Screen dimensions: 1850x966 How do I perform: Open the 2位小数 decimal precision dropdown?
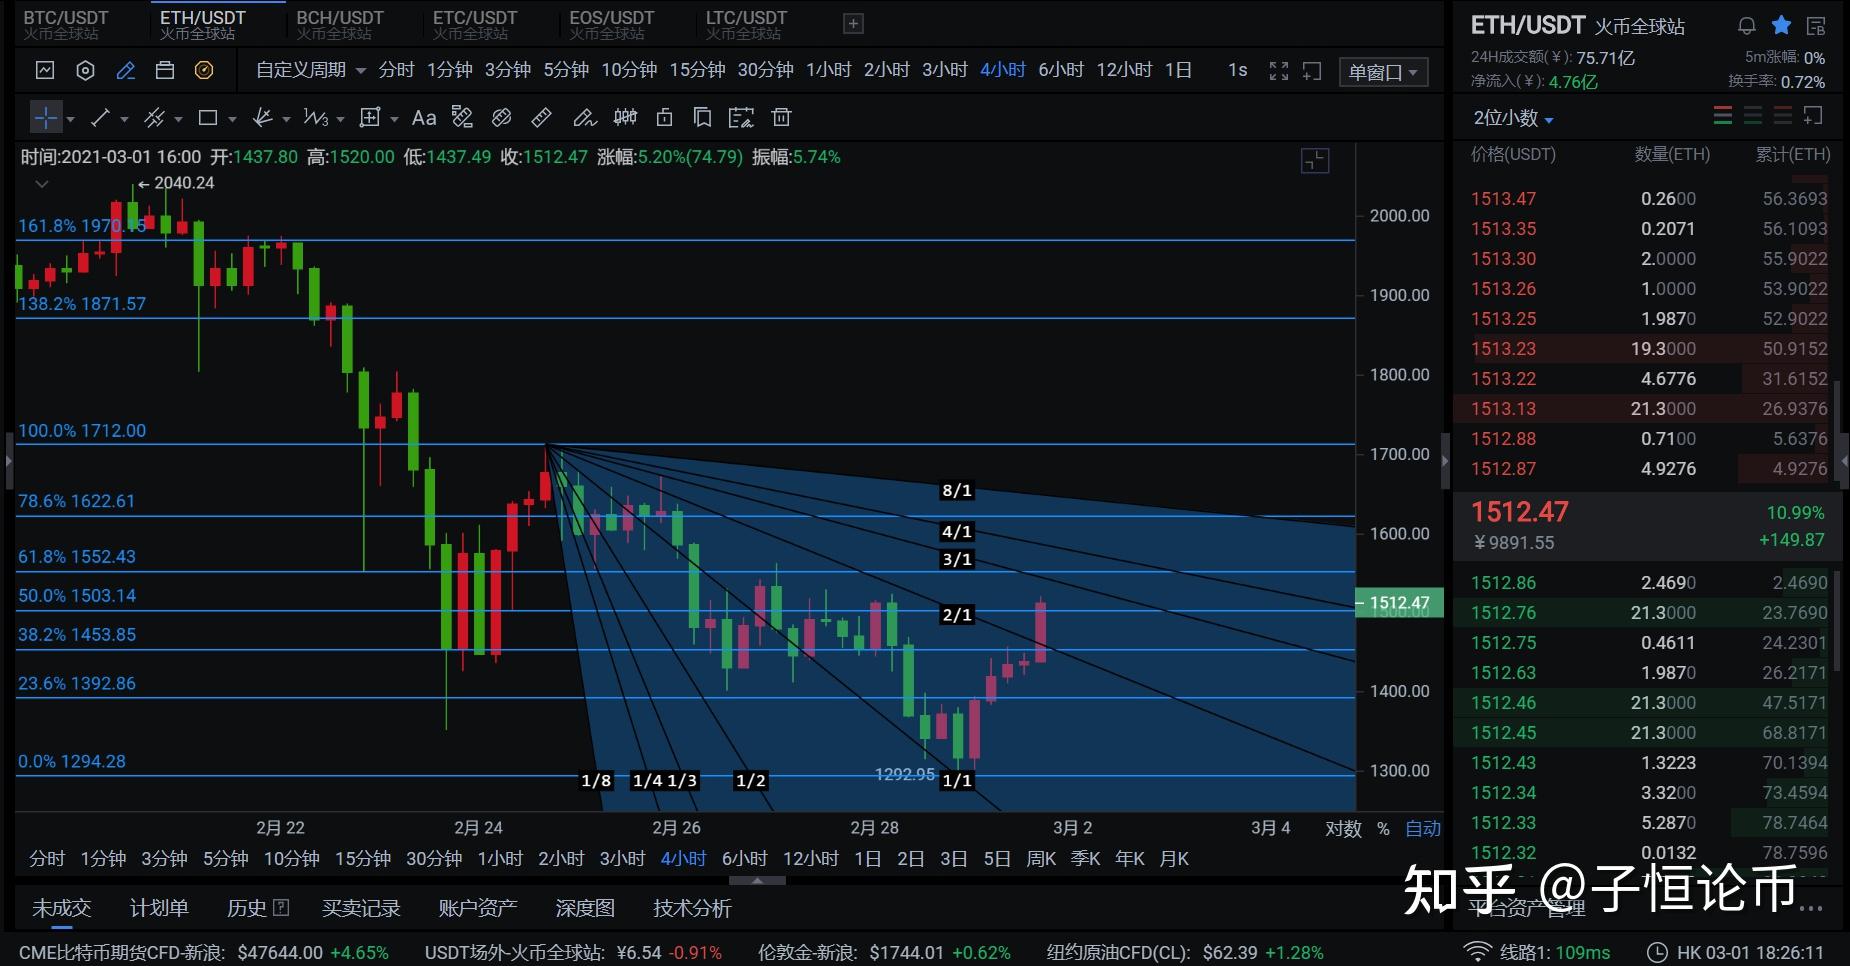point(1513,118)
